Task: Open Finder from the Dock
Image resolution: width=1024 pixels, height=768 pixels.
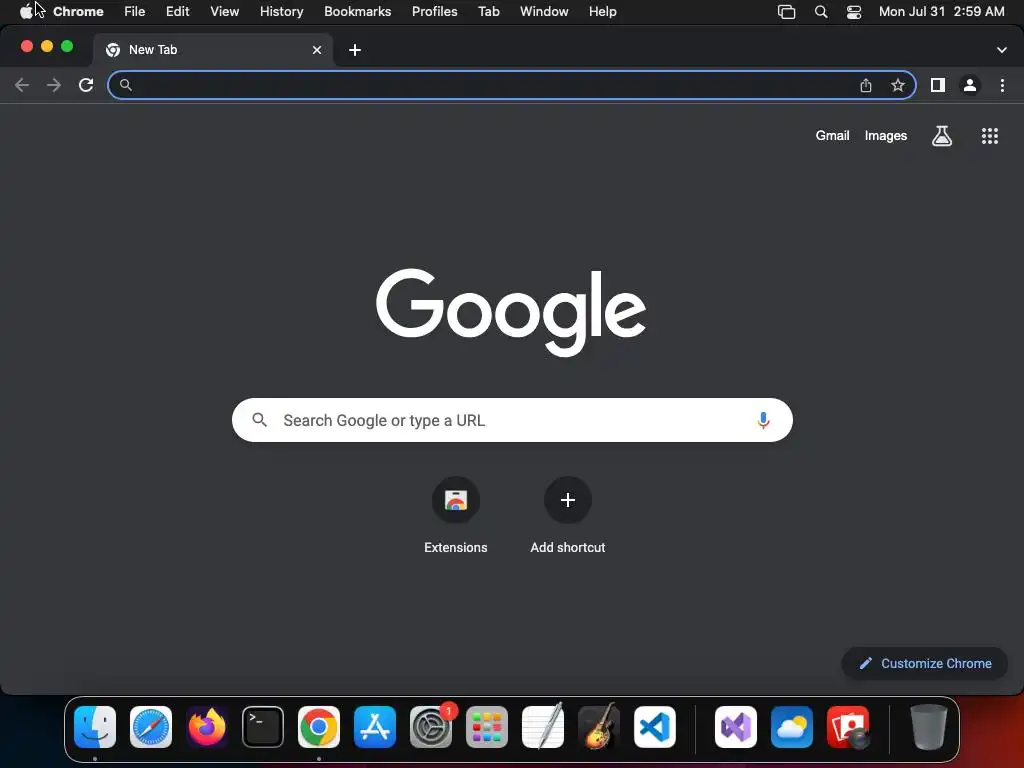Action: pos(95,727)
